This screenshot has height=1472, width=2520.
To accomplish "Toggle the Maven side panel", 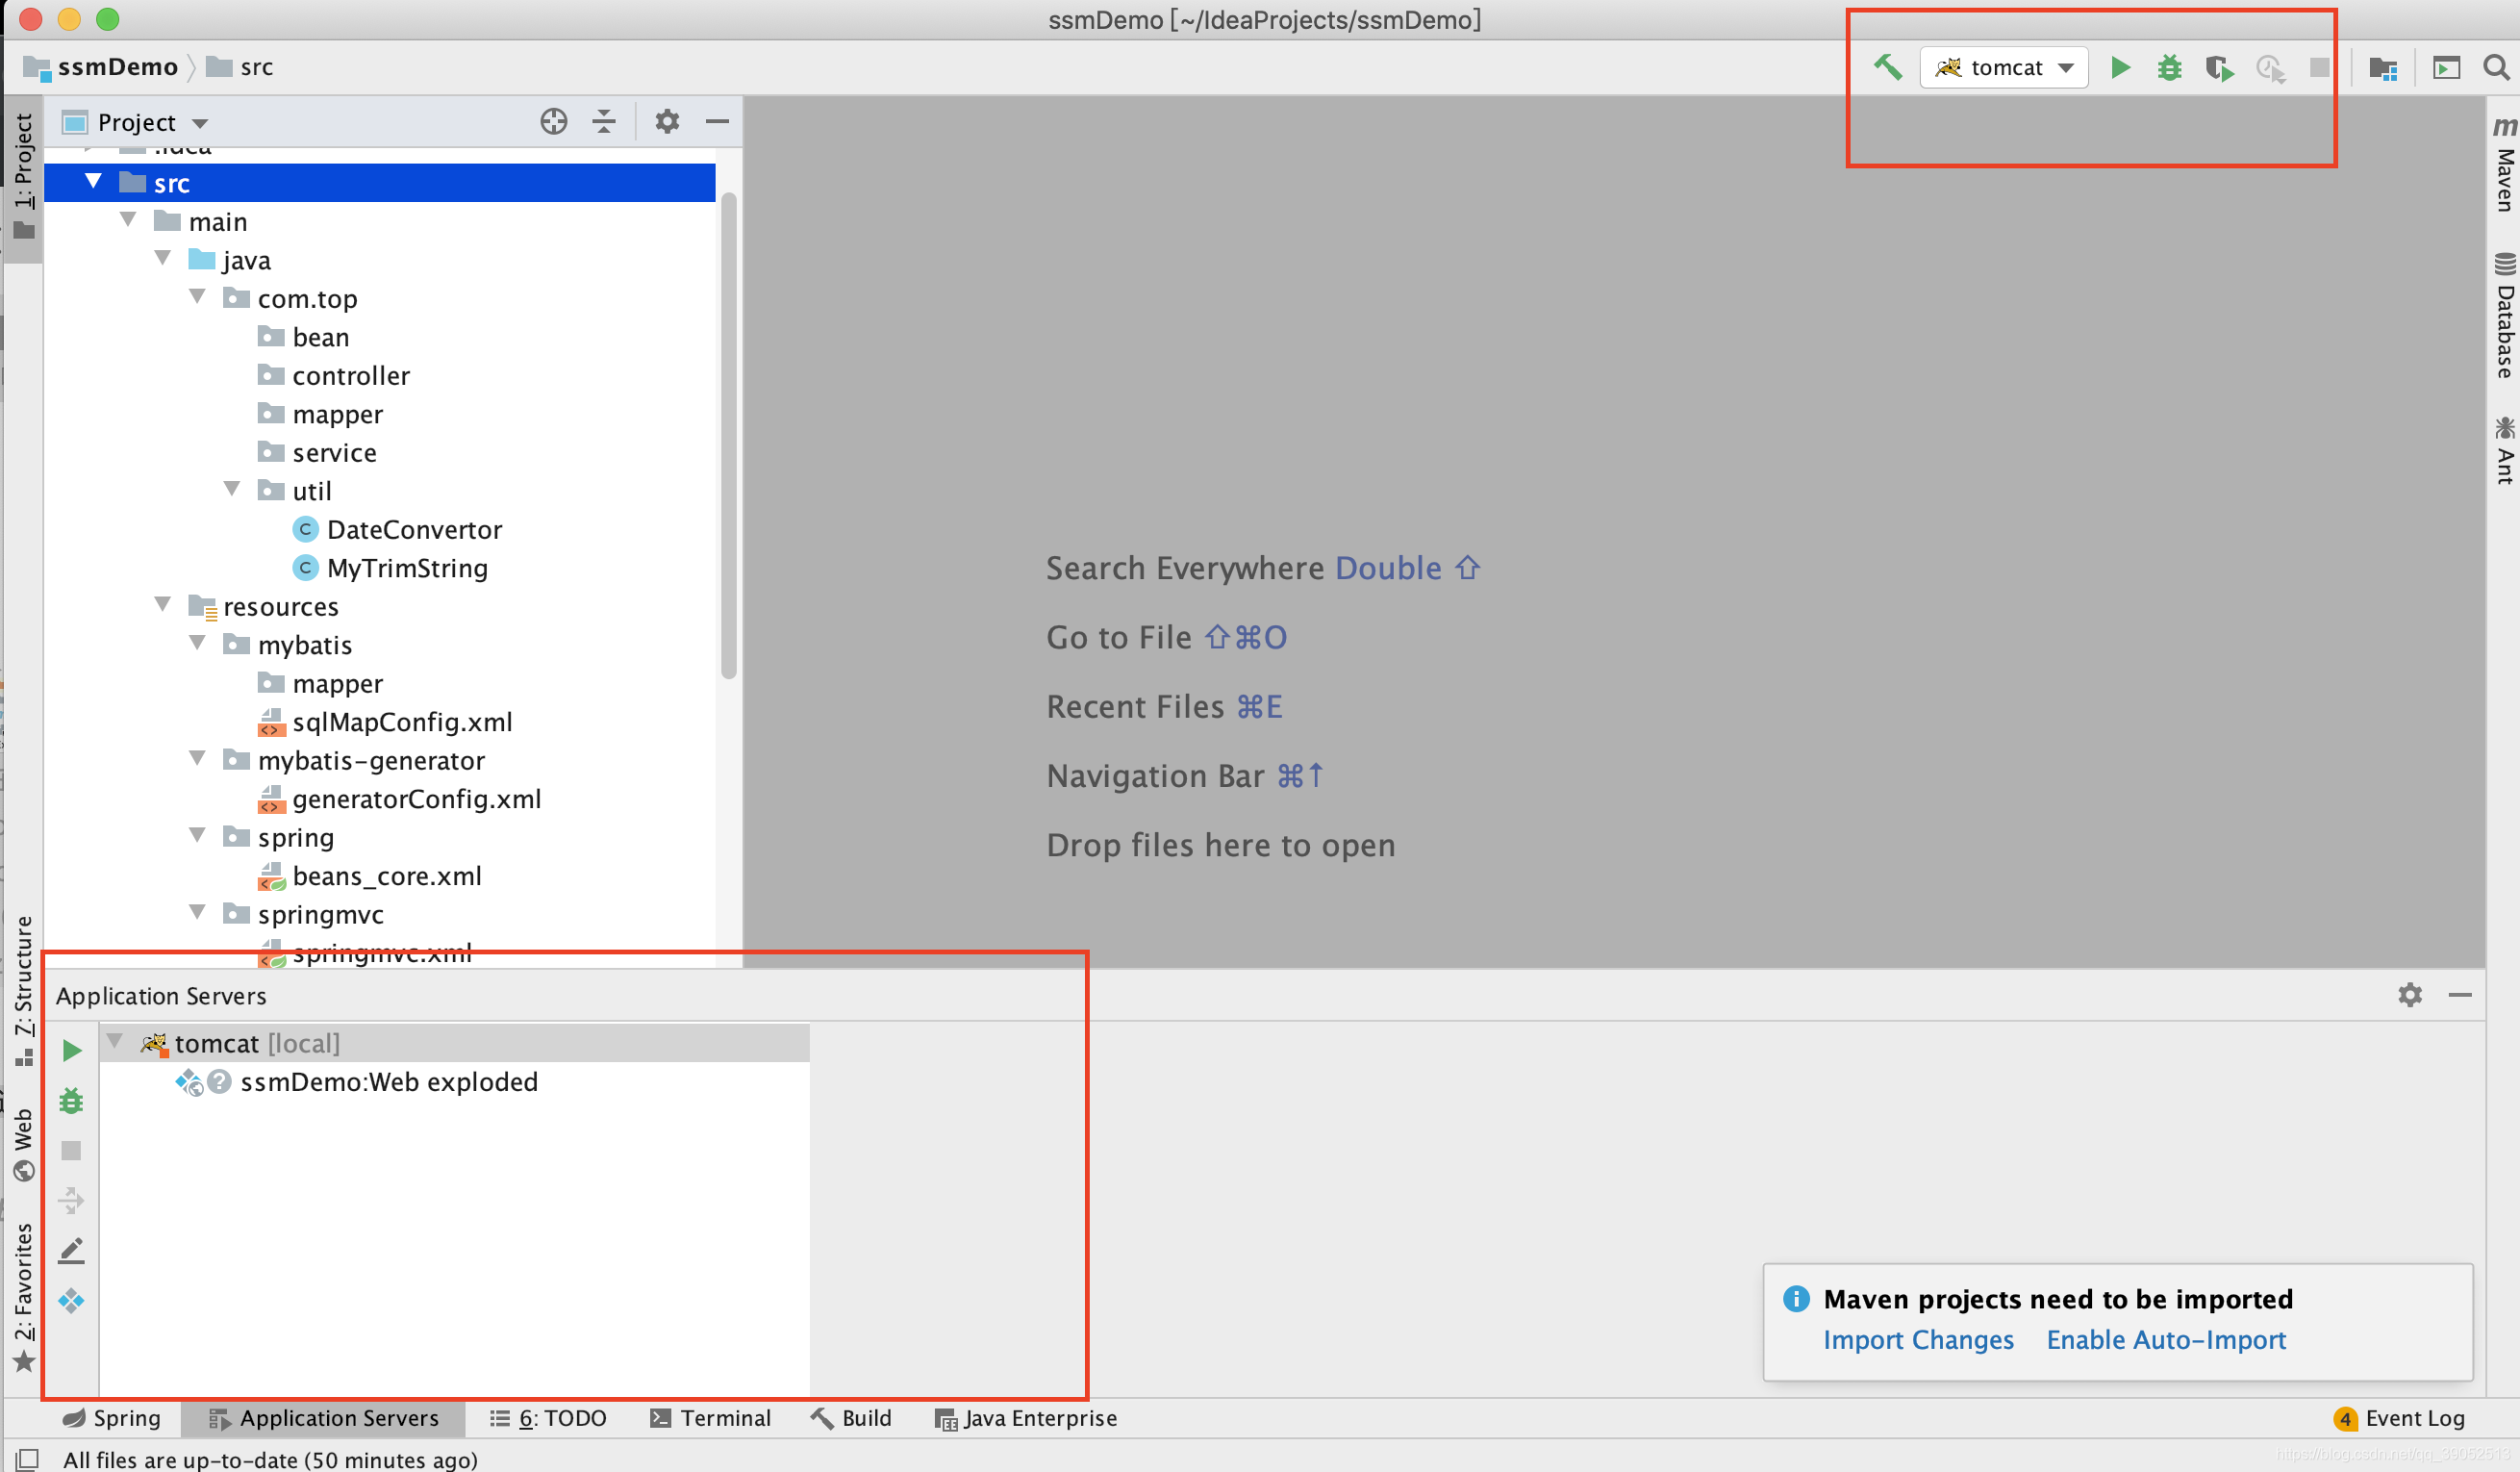I will point(2503,167).
